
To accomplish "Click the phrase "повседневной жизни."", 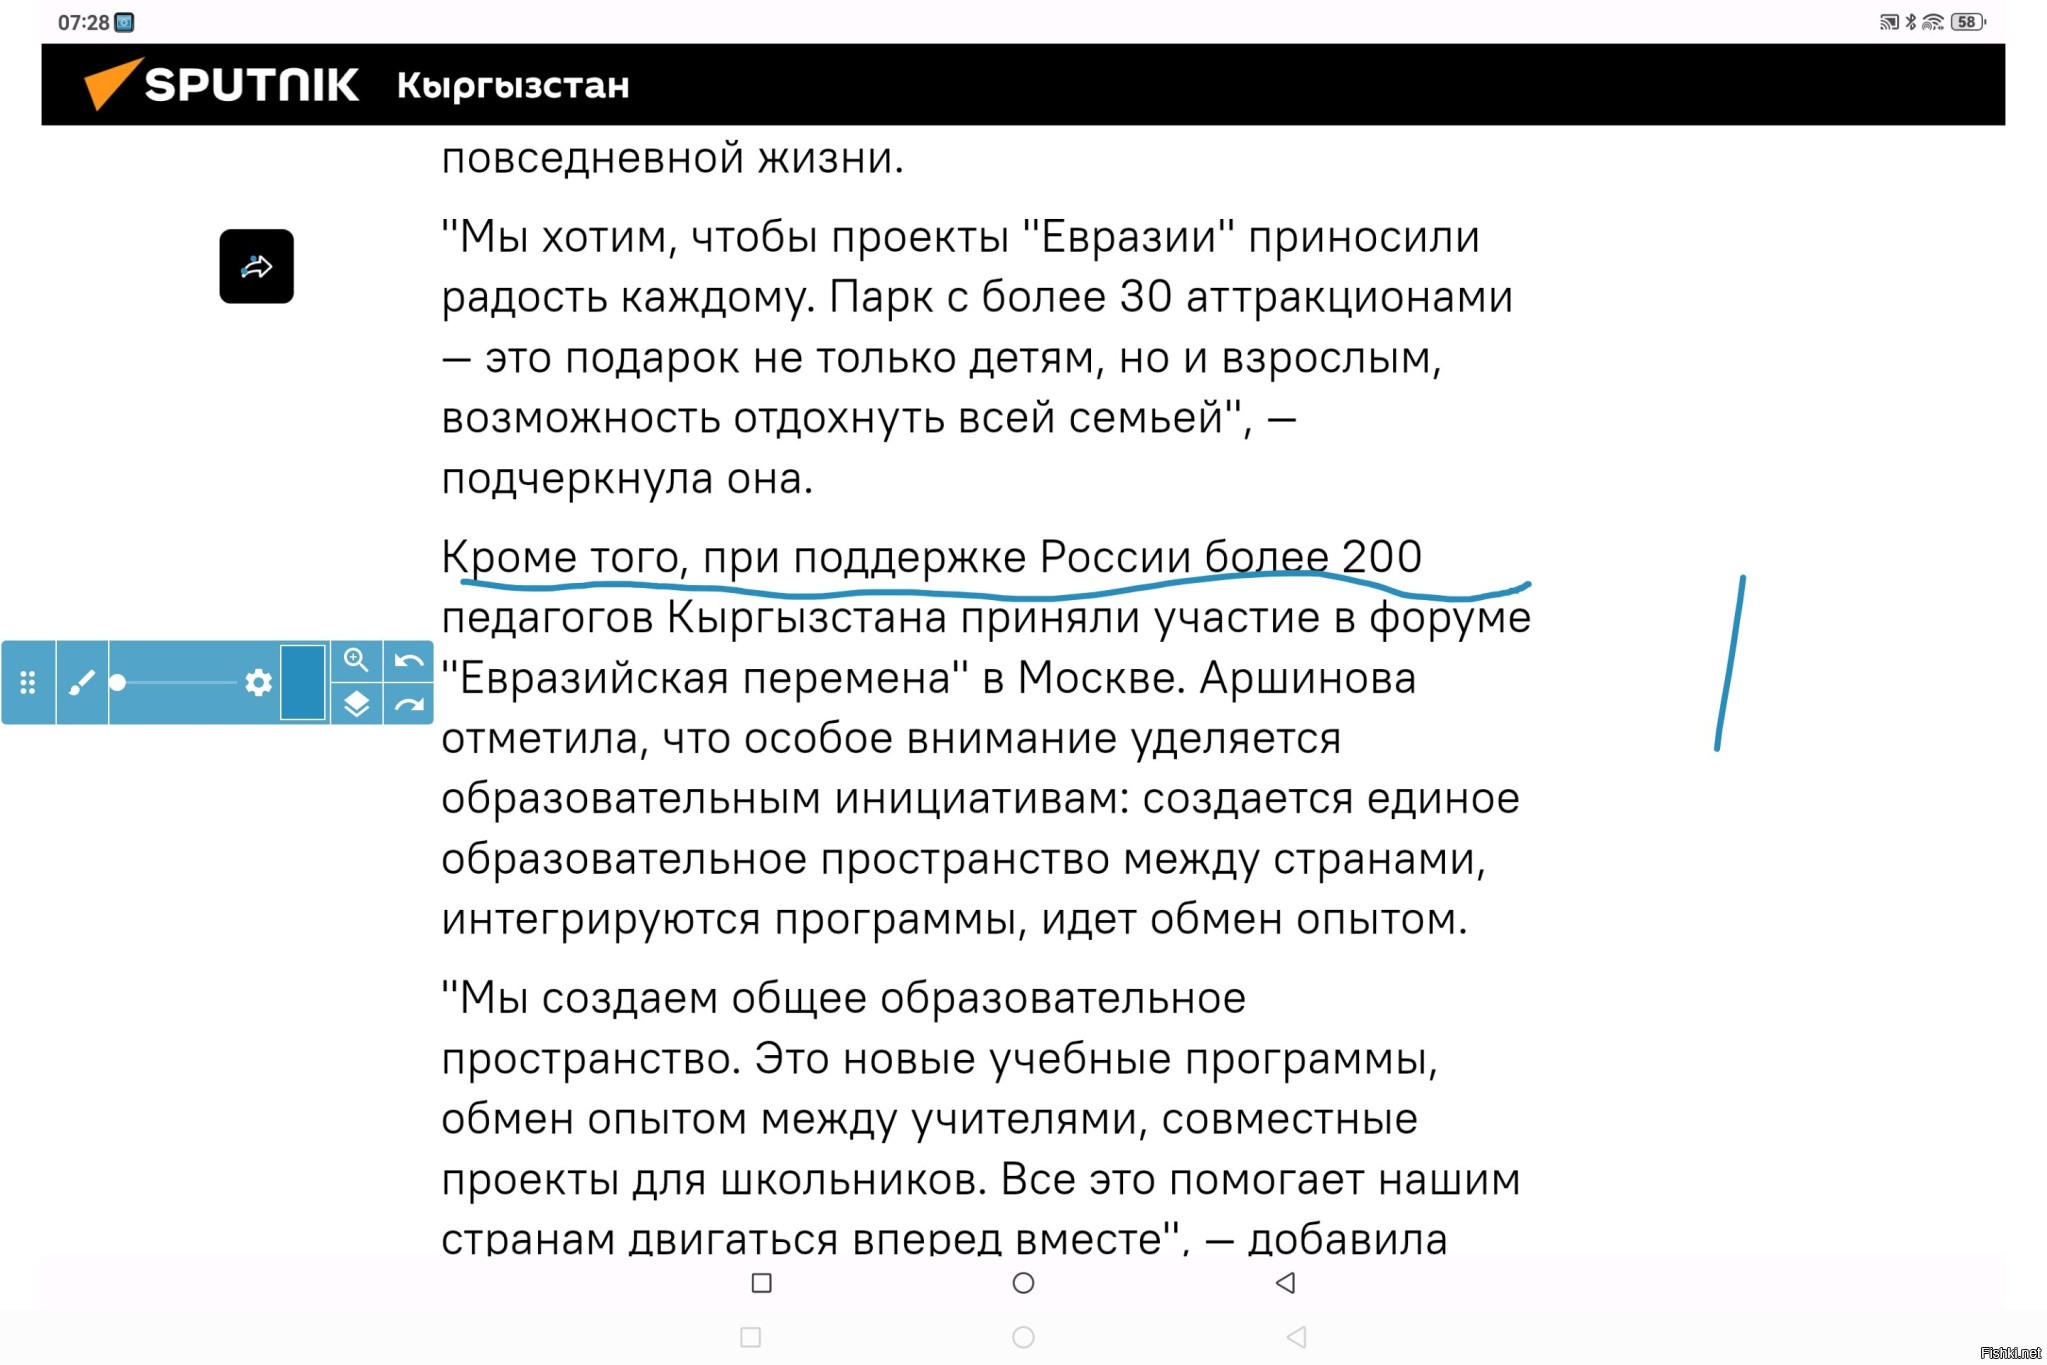I will (672, 158).
